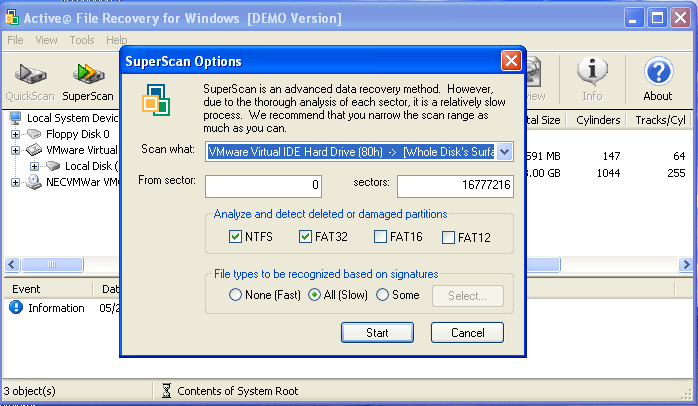The height and width of the screenshot is (406, 698).
Task: Enable the FAT12 checkbox
Action: 448,237
